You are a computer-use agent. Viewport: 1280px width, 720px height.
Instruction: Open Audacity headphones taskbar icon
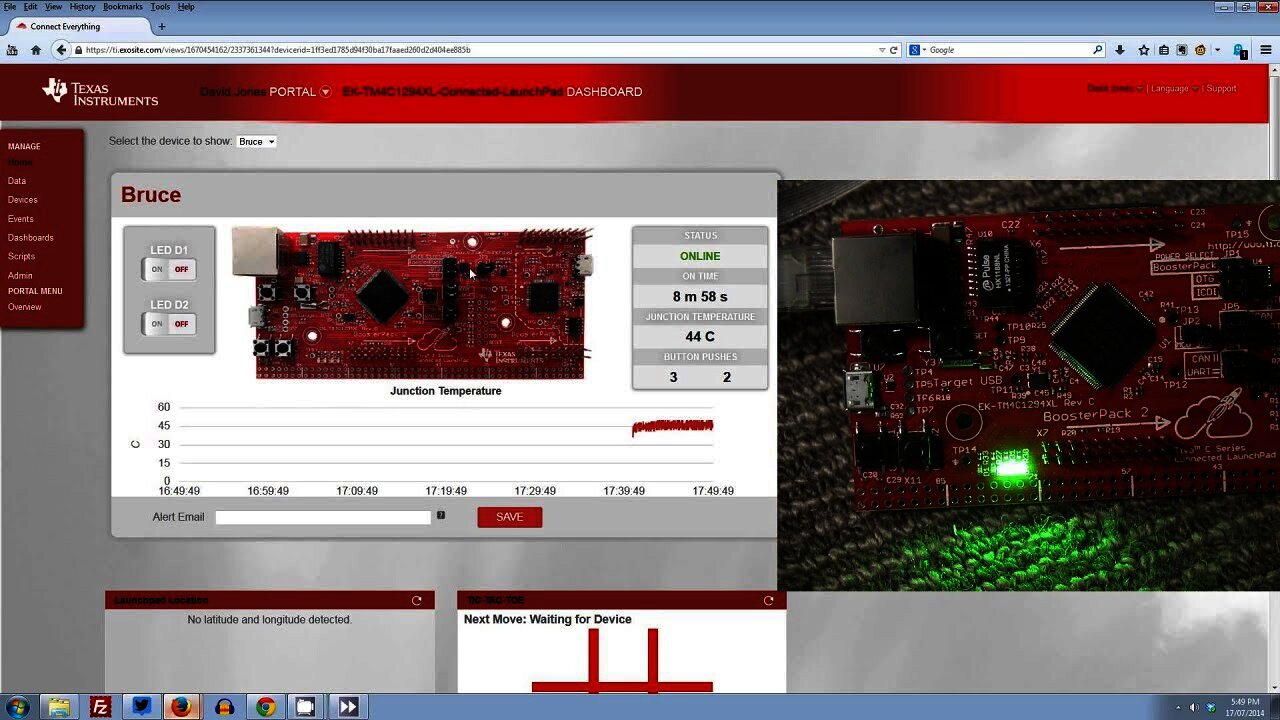tap(224, 707)
